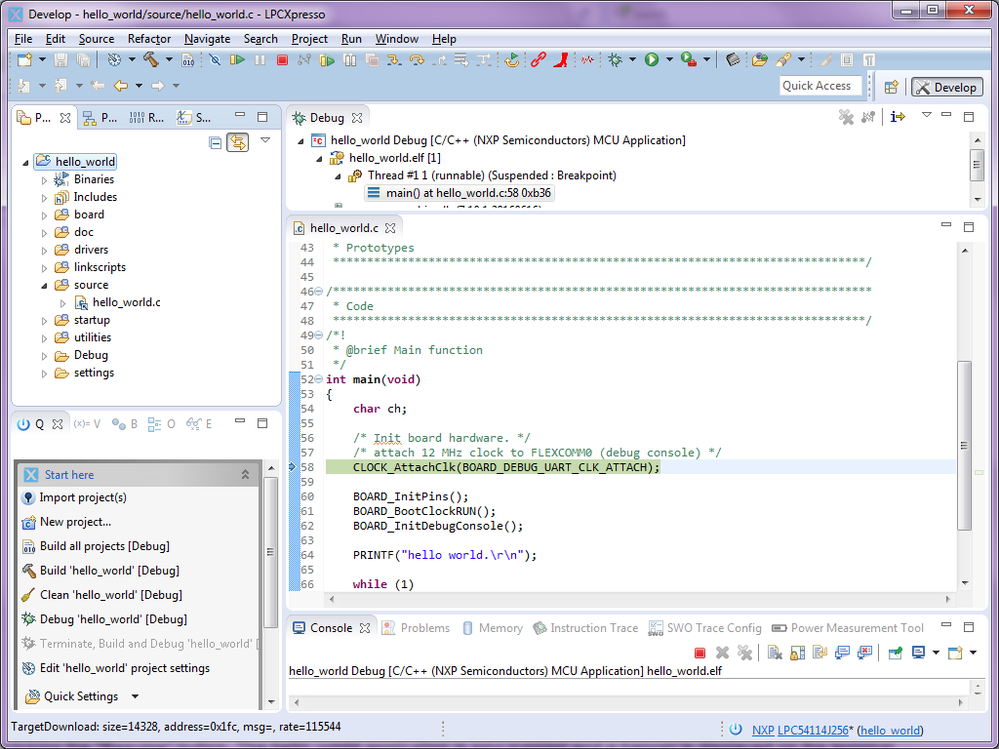The width and height of the screenshot is (999, 749).
Task: Click Pin Console icon
Action: 895,652
